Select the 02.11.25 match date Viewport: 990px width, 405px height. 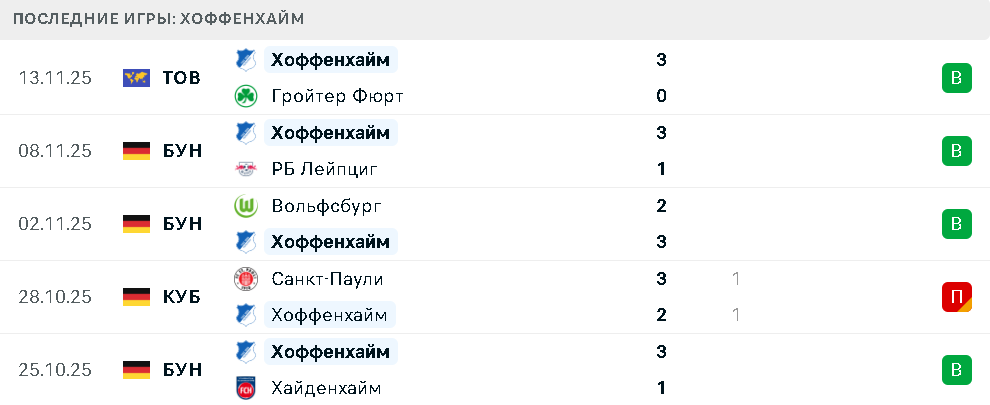[55, 224]
